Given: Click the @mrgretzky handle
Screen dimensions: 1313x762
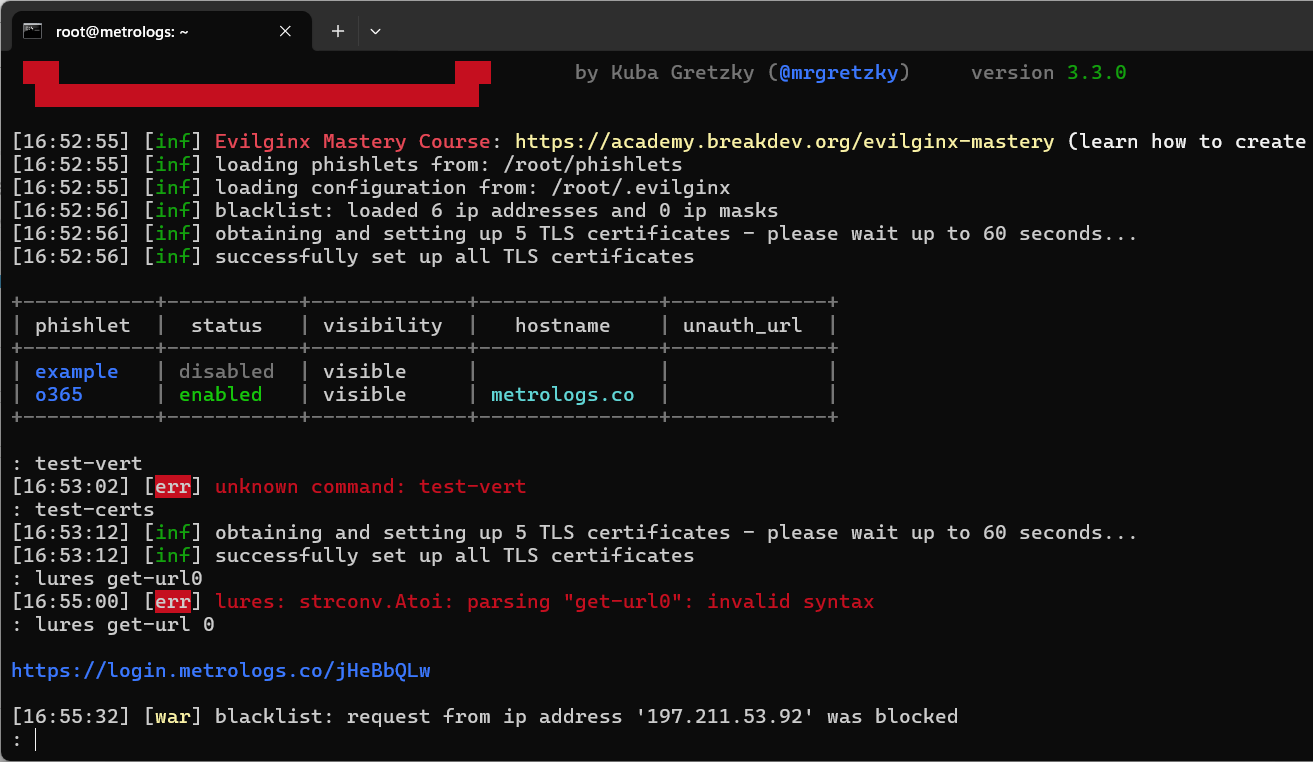Looking at the screenshot, I should [x=839, y=72].
